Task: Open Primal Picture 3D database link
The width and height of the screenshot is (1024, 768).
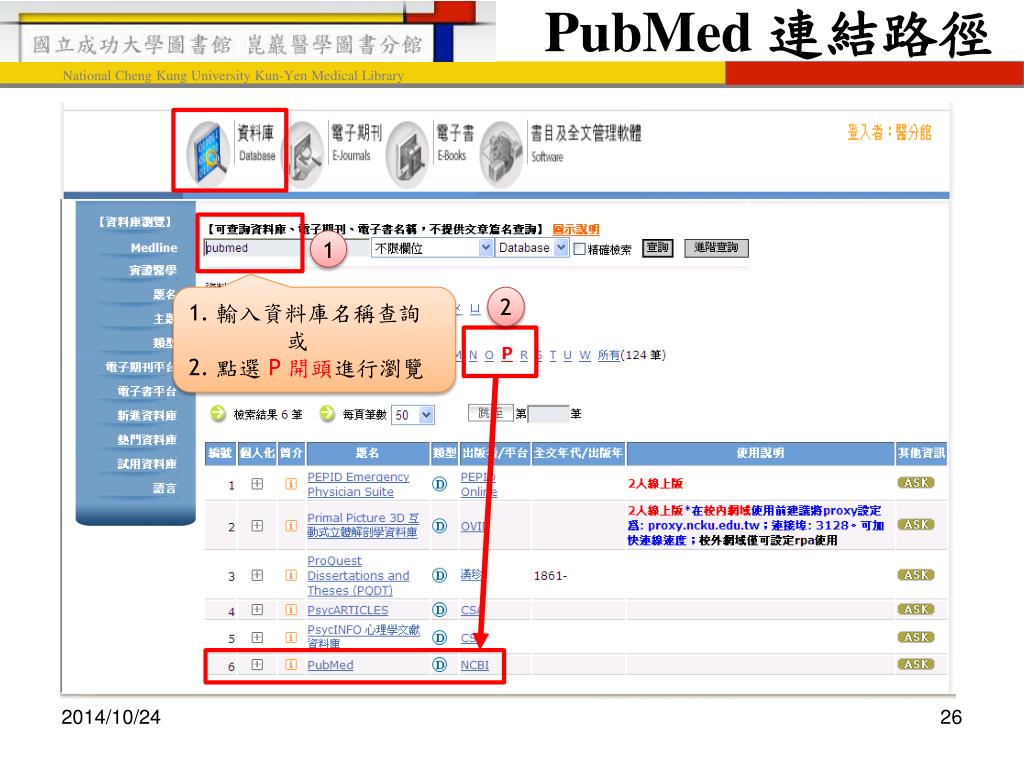Action: point(363,525)
